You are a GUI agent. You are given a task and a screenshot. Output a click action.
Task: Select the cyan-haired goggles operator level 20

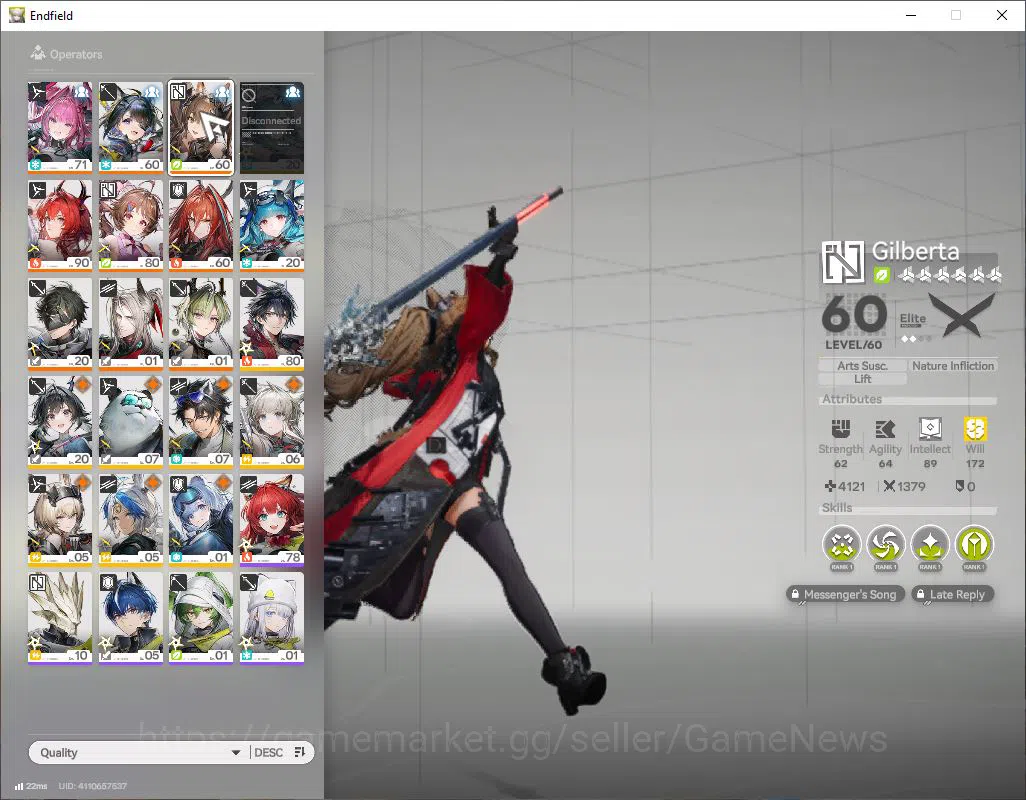coord(272,225)
